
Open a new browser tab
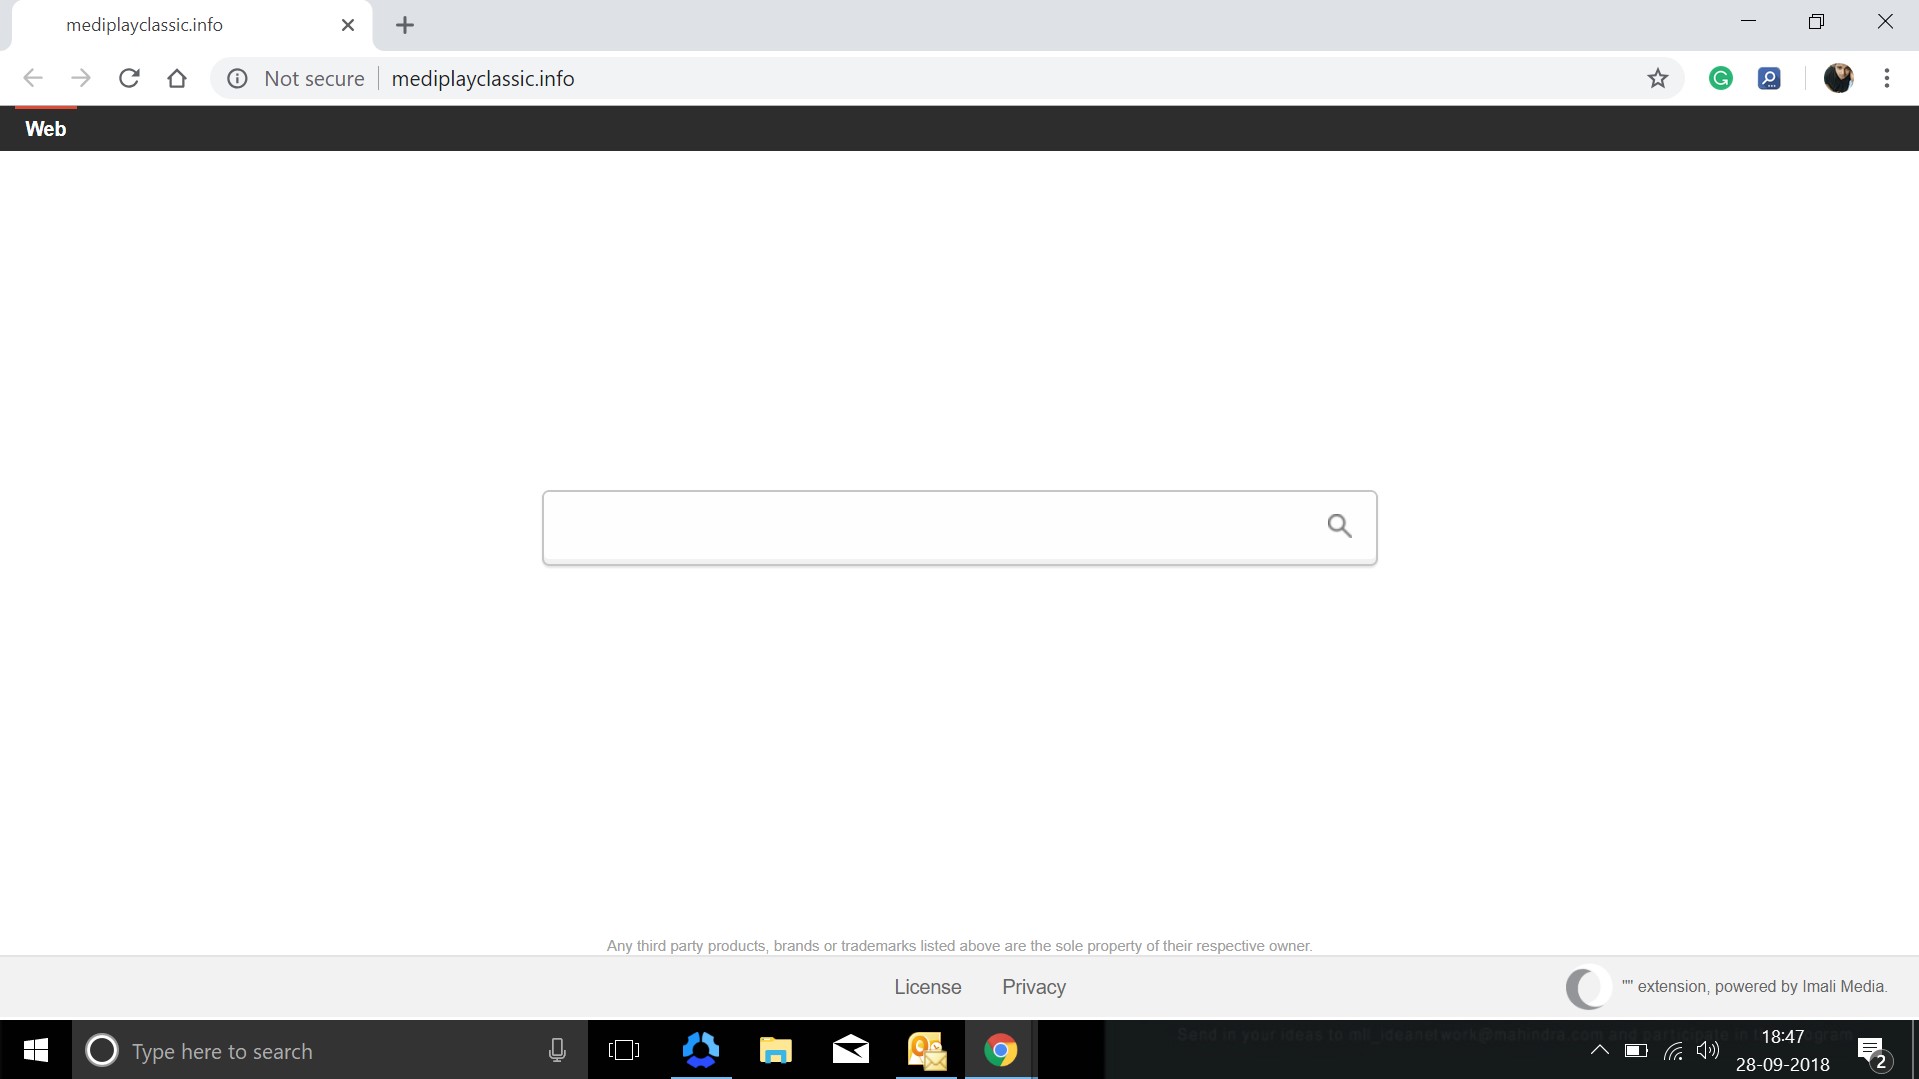pos(404,25)
